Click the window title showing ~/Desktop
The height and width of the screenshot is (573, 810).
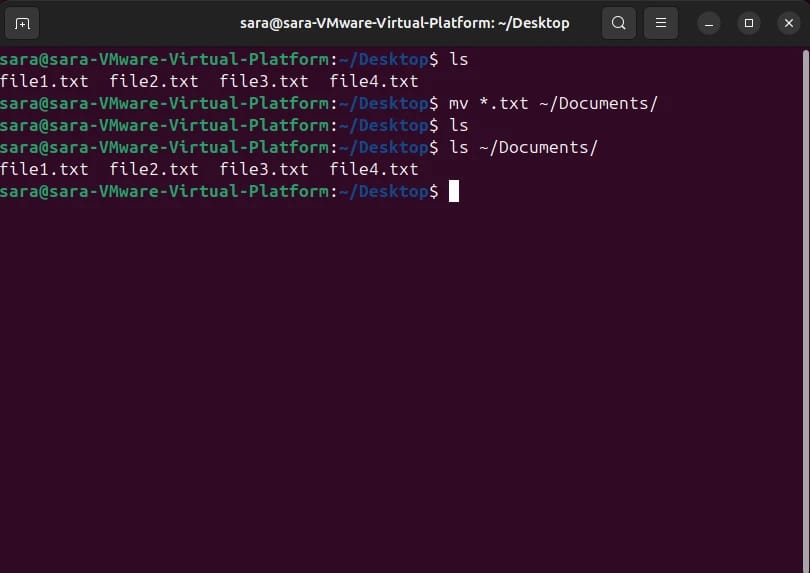click(404, 22)
